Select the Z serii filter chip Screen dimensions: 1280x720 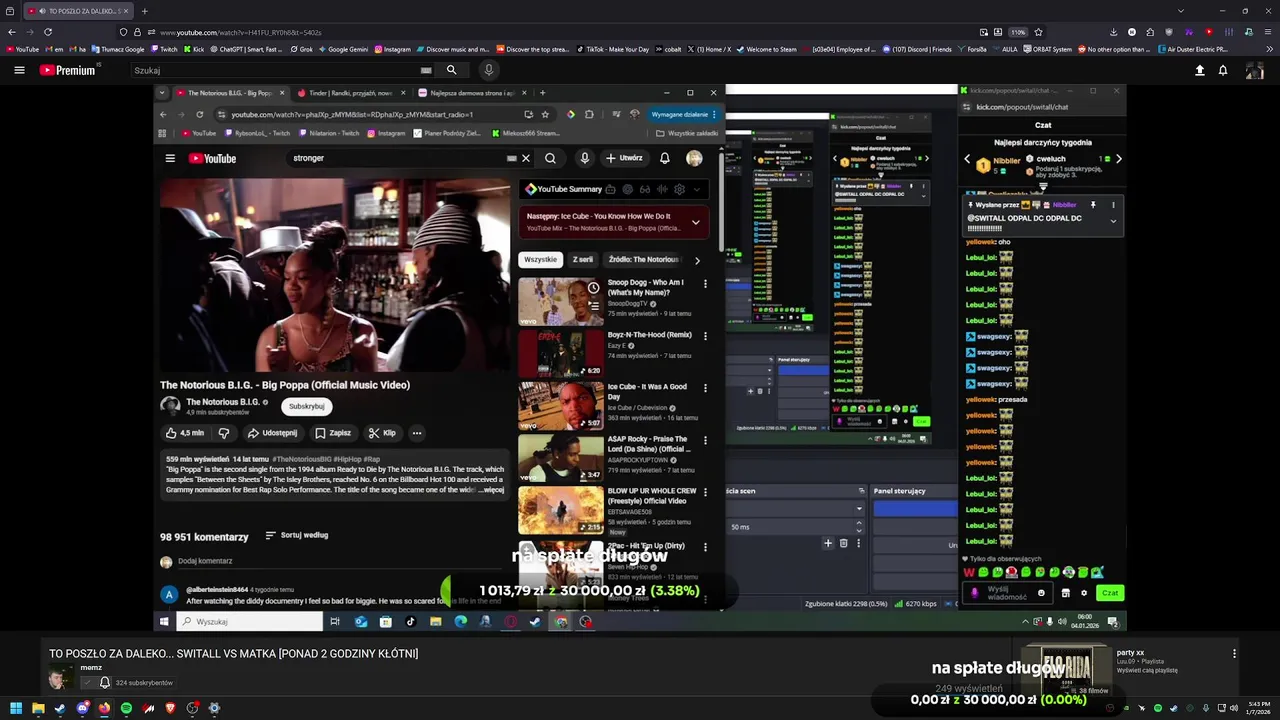(x=582, y=259)
